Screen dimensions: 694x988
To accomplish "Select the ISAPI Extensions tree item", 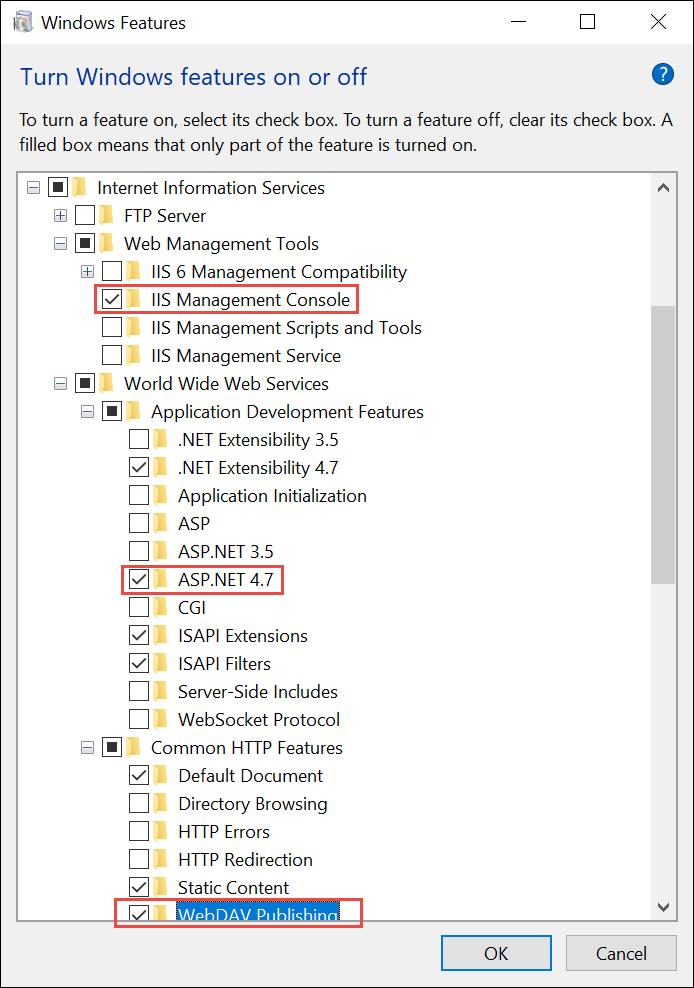I will [x=242, y=636].
